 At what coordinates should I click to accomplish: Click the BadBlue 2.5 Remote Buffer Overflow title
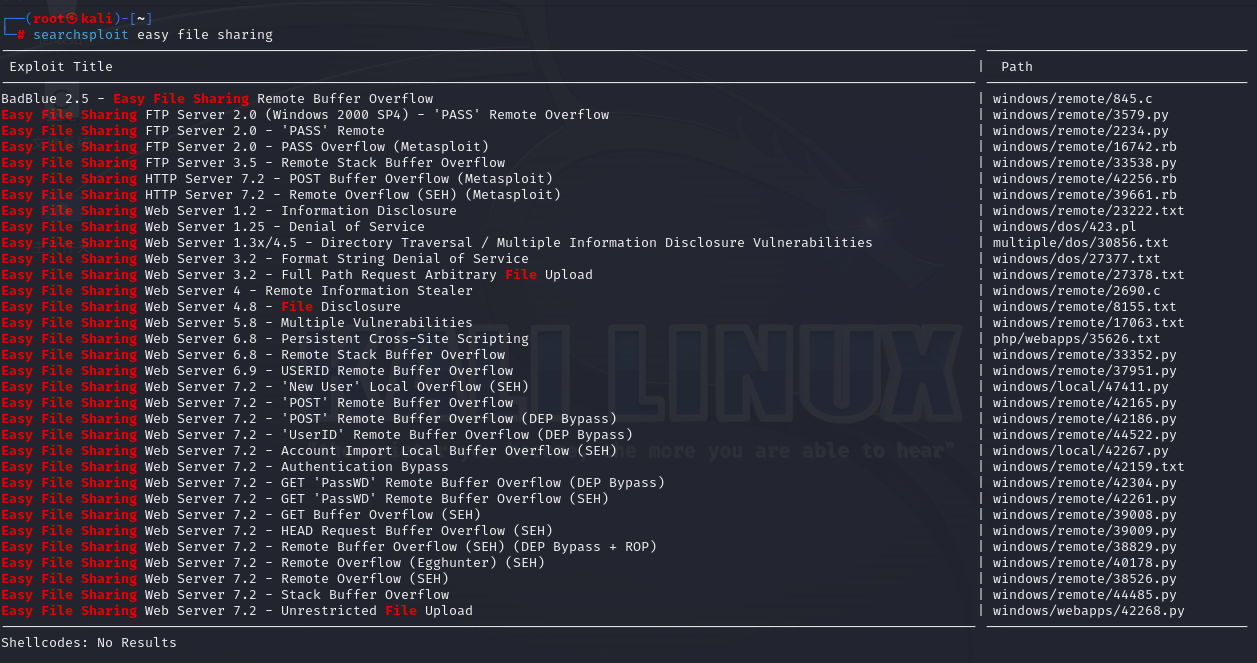tap(217, 99)
